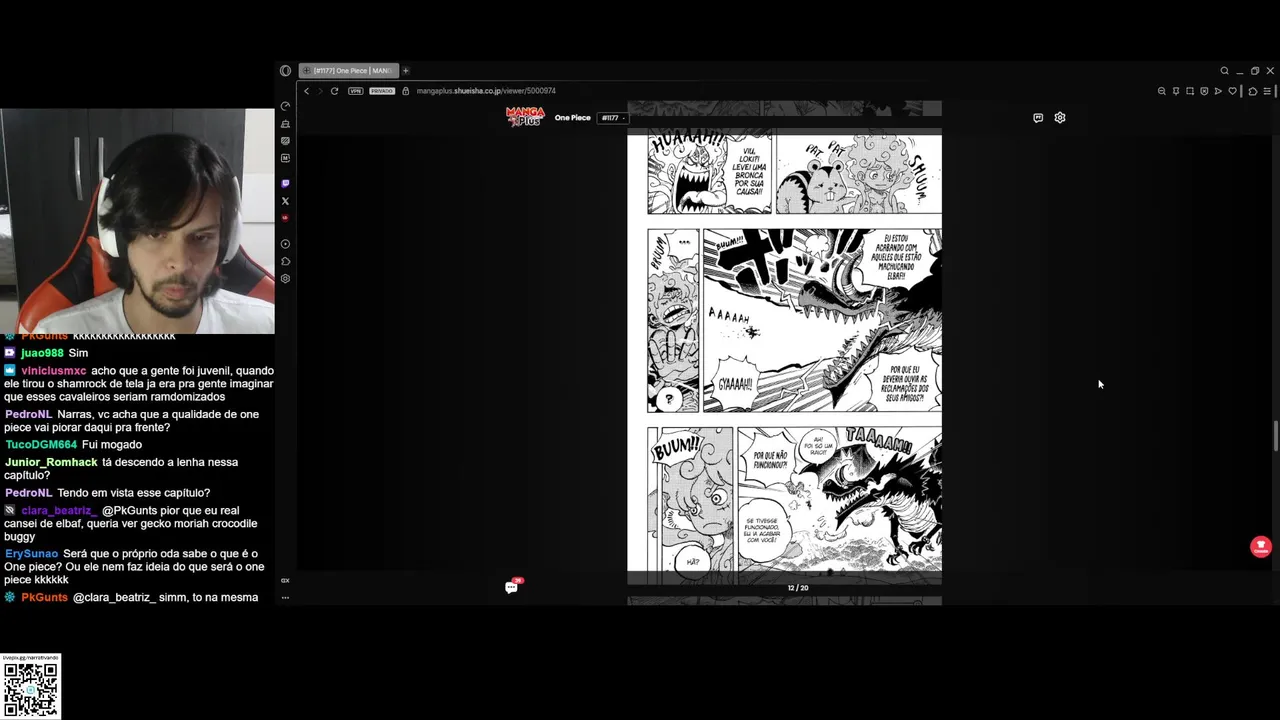This screenshot has width=1280, height=720.
Task: Click the QR code in bottom corner
Action: (x=30, y=690)
